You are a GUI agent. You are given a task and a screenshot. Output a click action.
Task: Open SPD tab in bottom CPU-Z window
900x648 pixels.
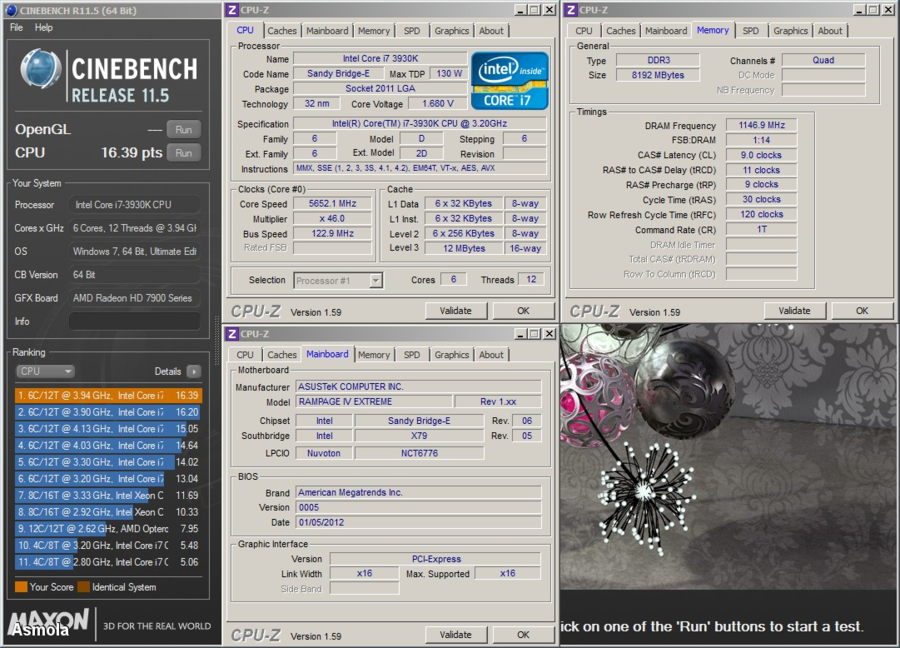412,355
